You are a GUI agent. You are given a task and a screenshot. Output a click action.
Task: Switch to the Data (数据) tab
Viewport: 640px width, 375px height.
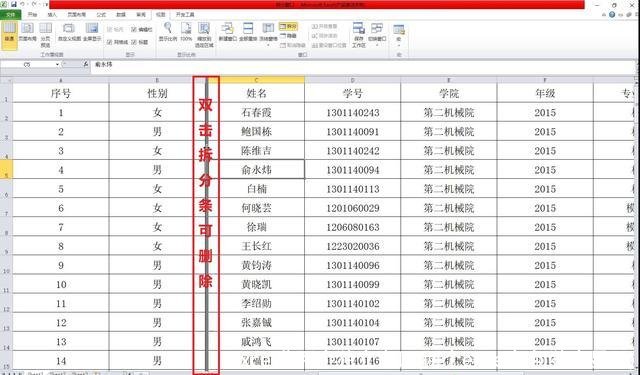coord(121,15)
